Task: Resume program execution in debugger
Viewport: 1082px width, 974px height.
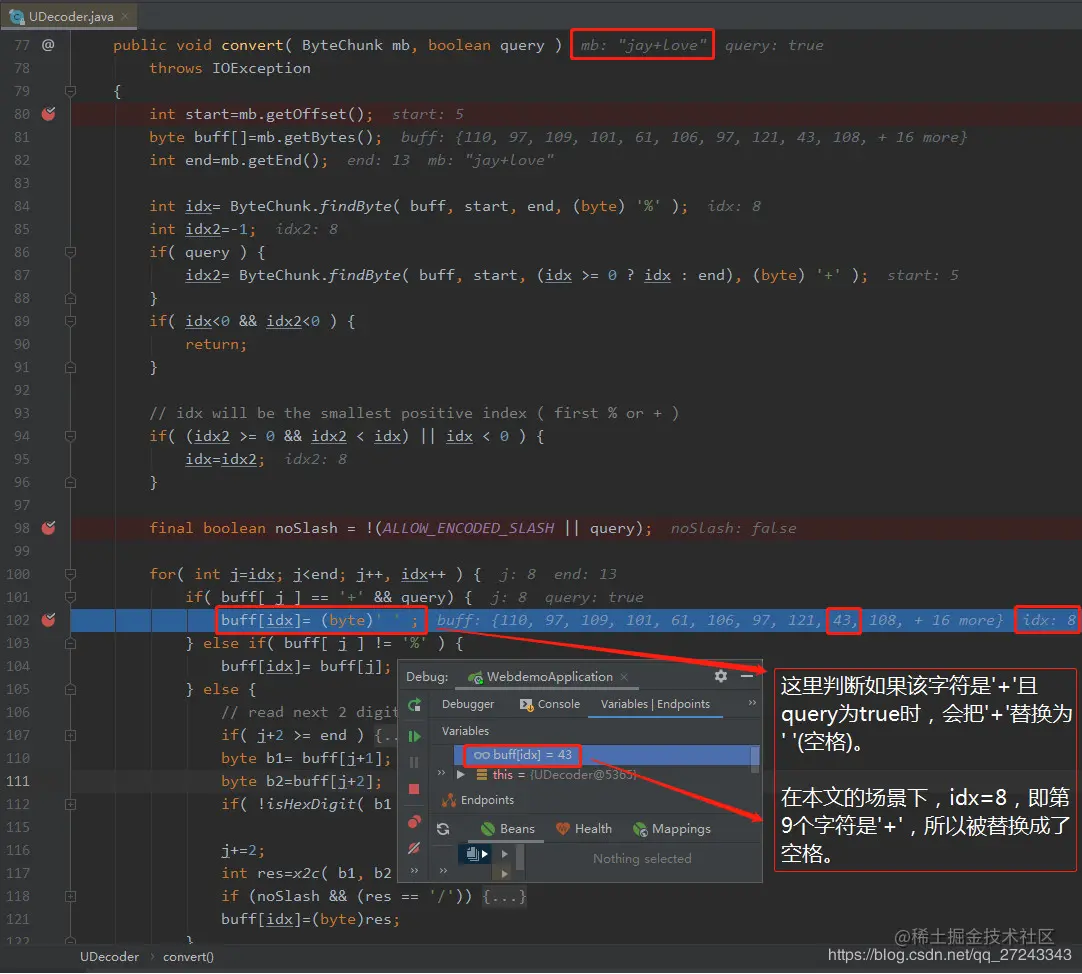Action: tap(414, 737)
